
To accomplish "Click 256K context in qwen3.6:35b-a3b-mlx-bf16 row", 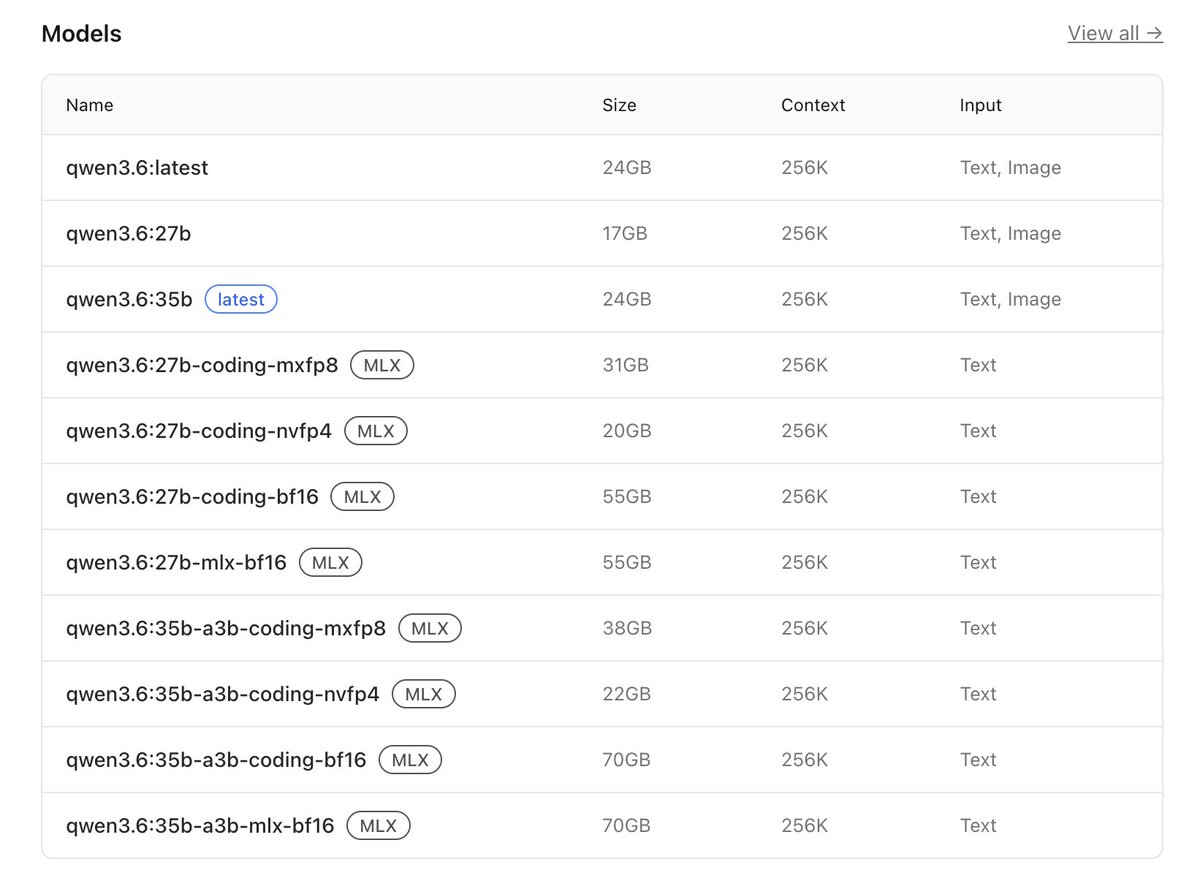I will (x=805, y=826).
